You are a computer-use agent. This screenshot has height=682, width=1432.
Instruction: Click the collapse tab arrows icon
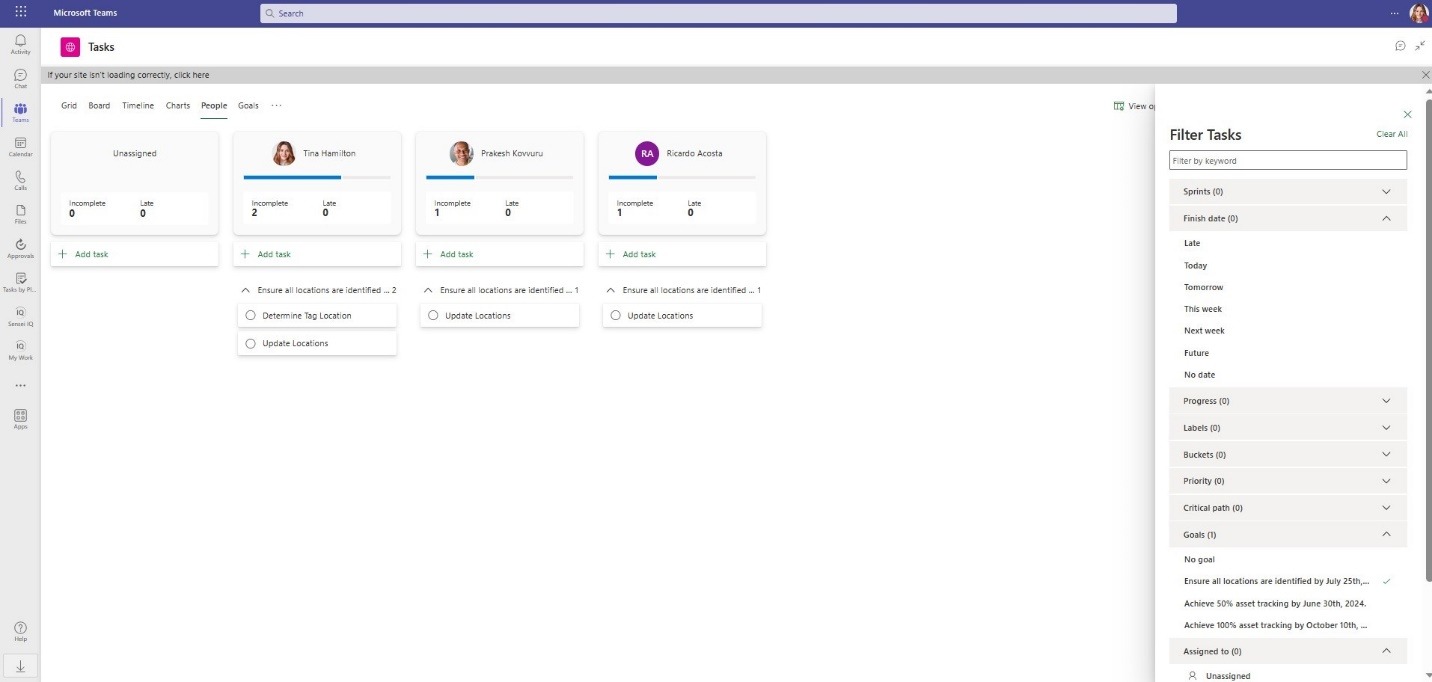(x=1420, y=46)
